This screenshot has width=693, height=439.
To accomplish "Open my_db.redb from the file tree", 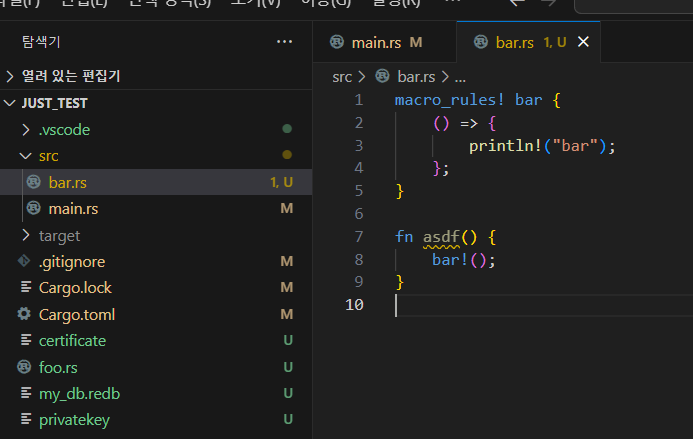I will (x=78, y=393).
